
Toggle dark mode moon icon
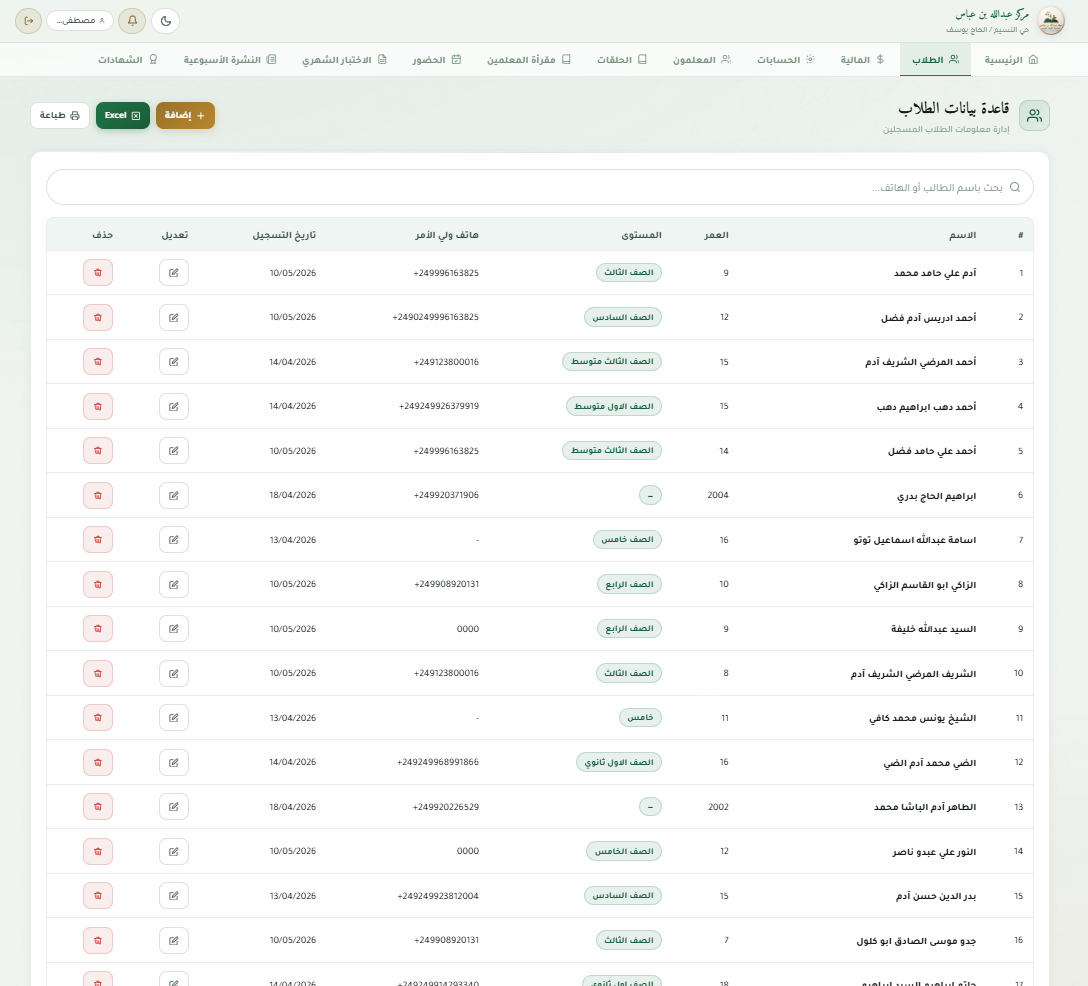pos(166,21)
